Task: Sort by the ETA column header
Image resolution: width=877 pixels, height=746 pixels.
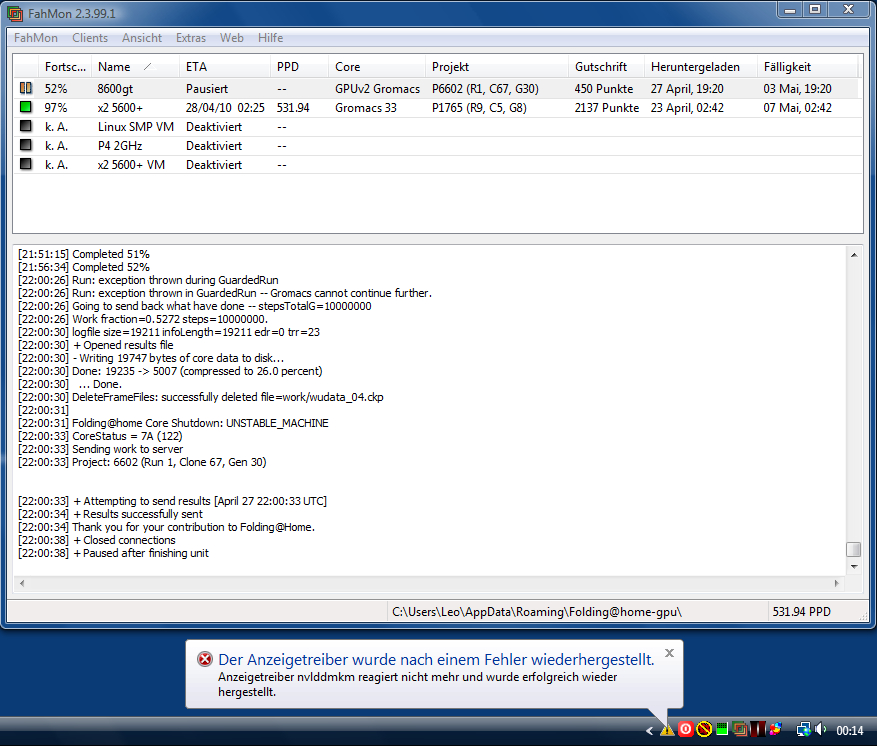Action: 225,67
